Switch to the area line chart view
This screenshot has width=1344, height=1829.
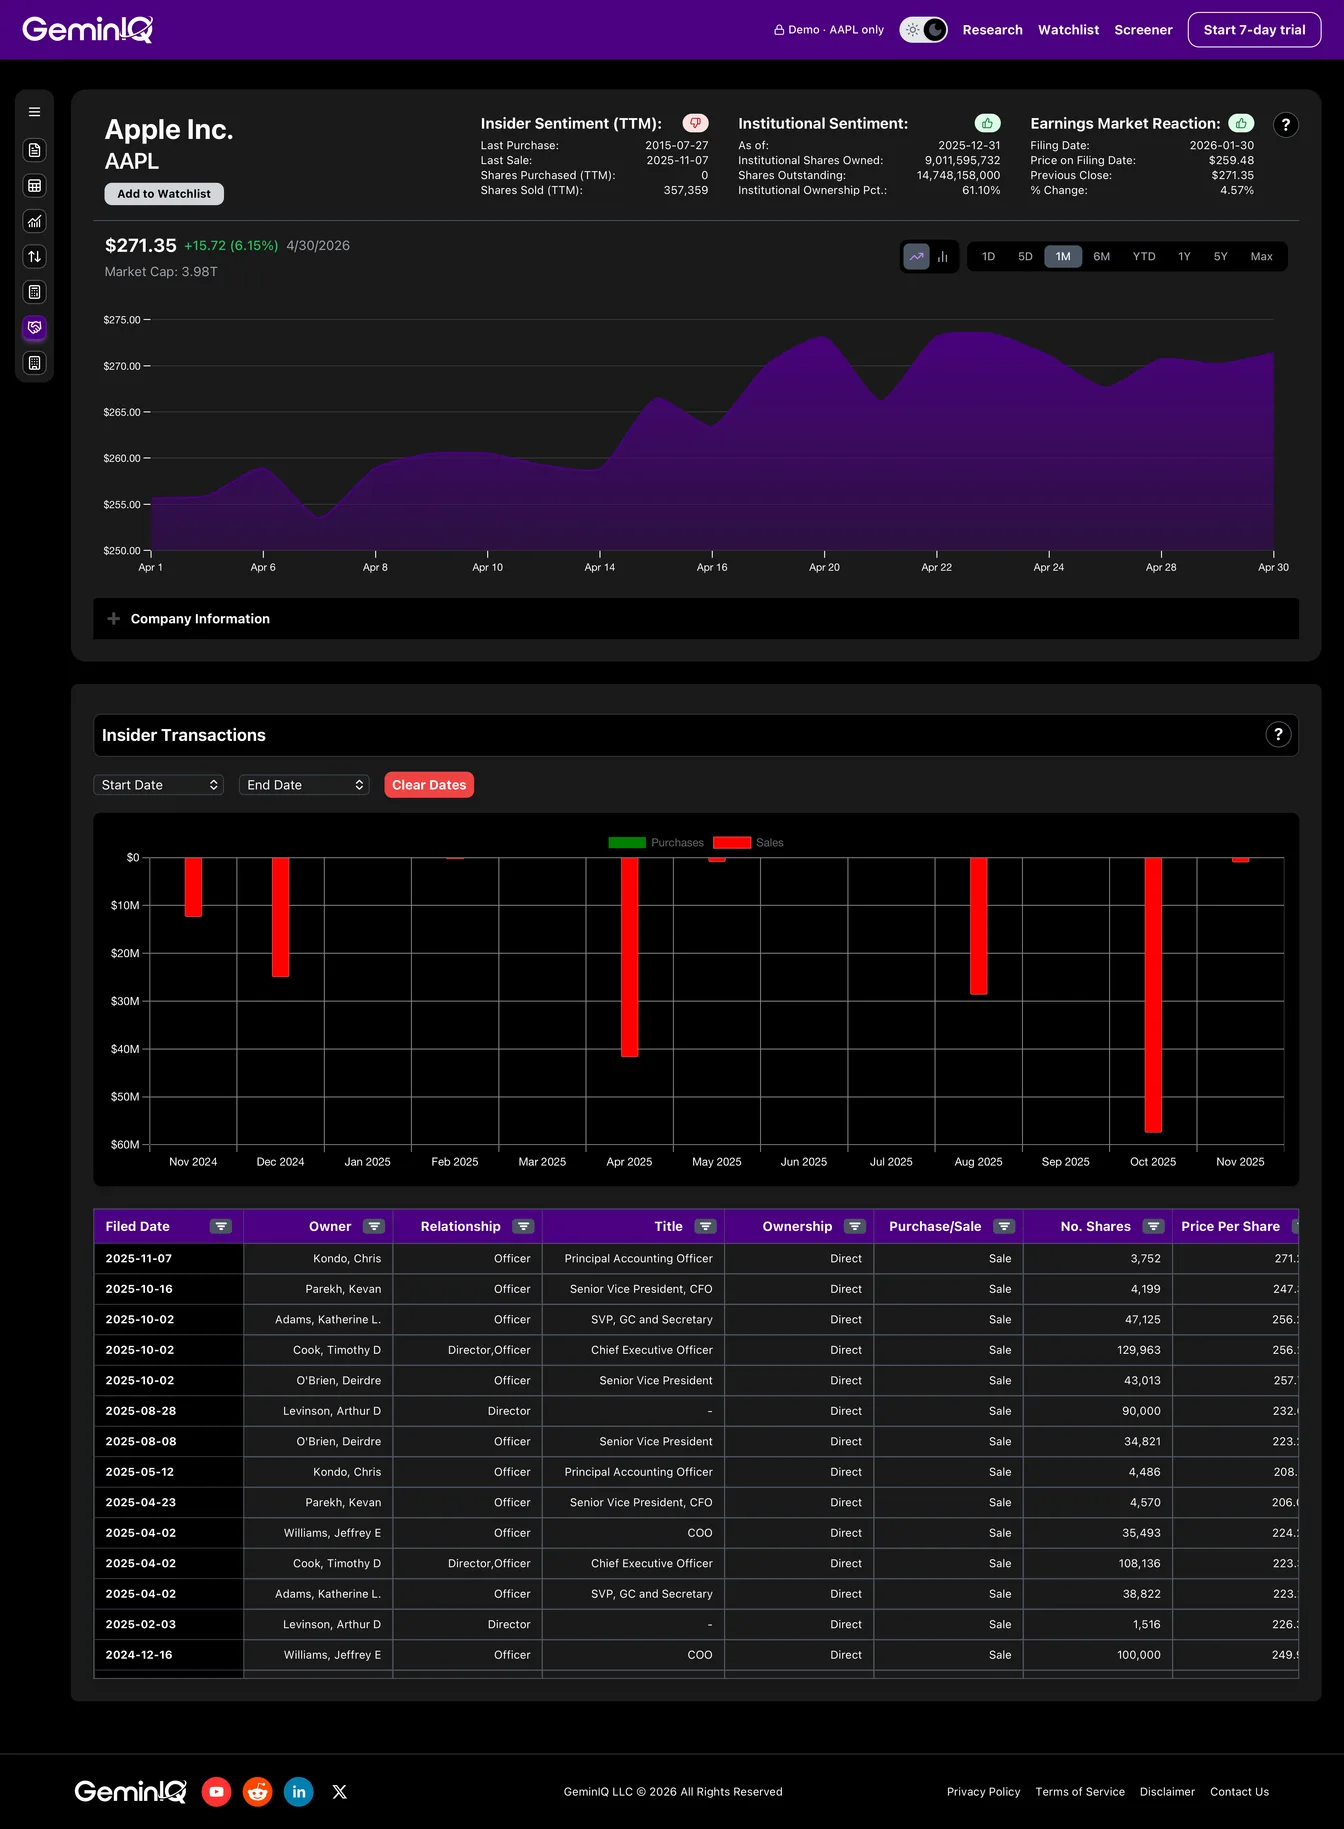[916, 257]
